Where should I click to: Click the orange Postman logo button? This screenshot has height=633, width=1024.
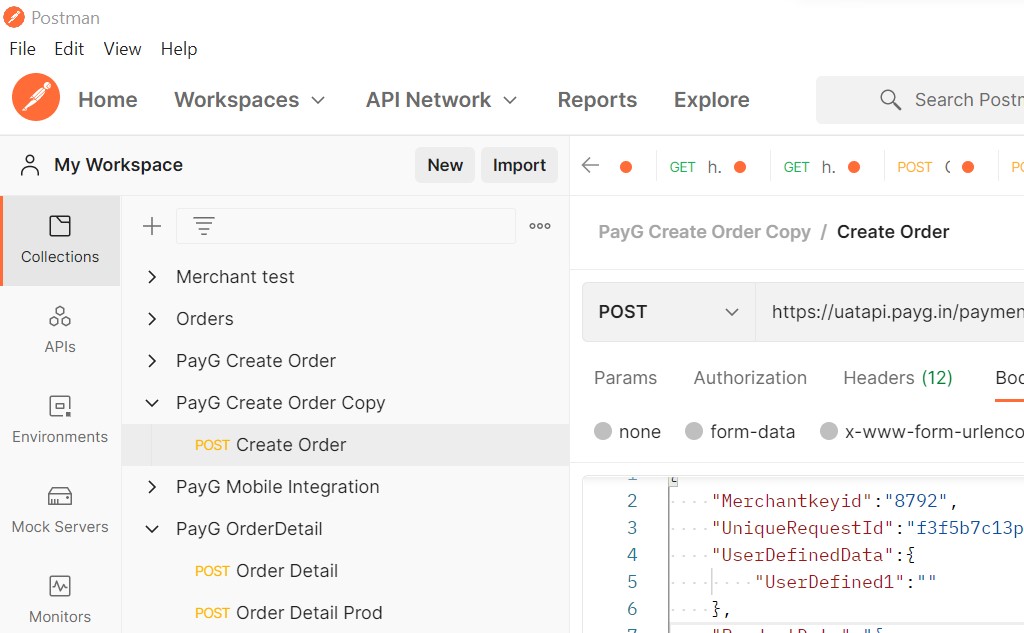coord(36,97)
